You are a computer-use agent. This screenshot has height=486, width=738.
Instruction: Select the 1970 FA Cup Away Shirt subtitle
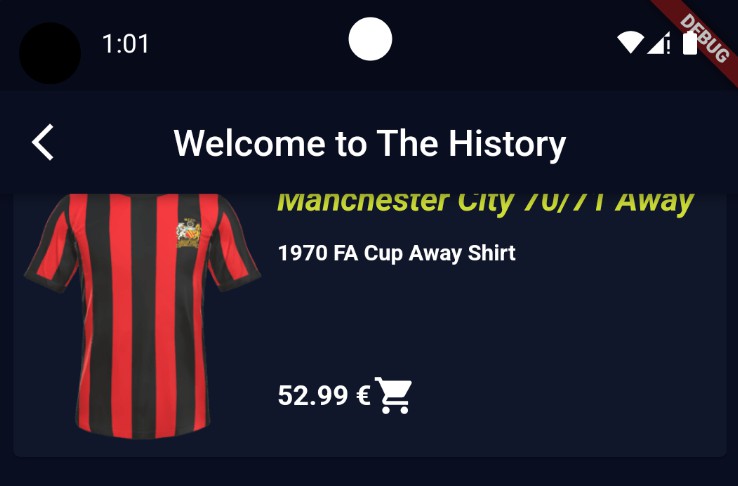click(397, 253)
